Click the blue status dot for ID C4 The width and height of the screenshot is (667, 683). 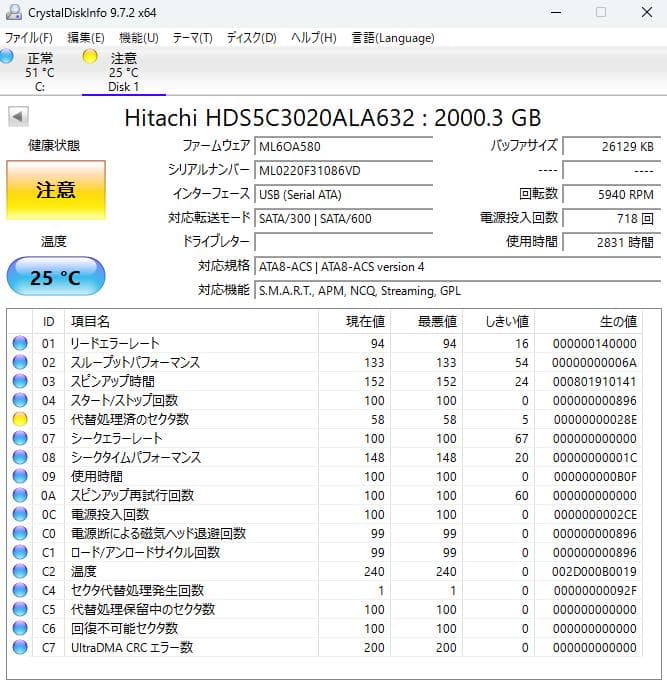[x=20, y=591]
